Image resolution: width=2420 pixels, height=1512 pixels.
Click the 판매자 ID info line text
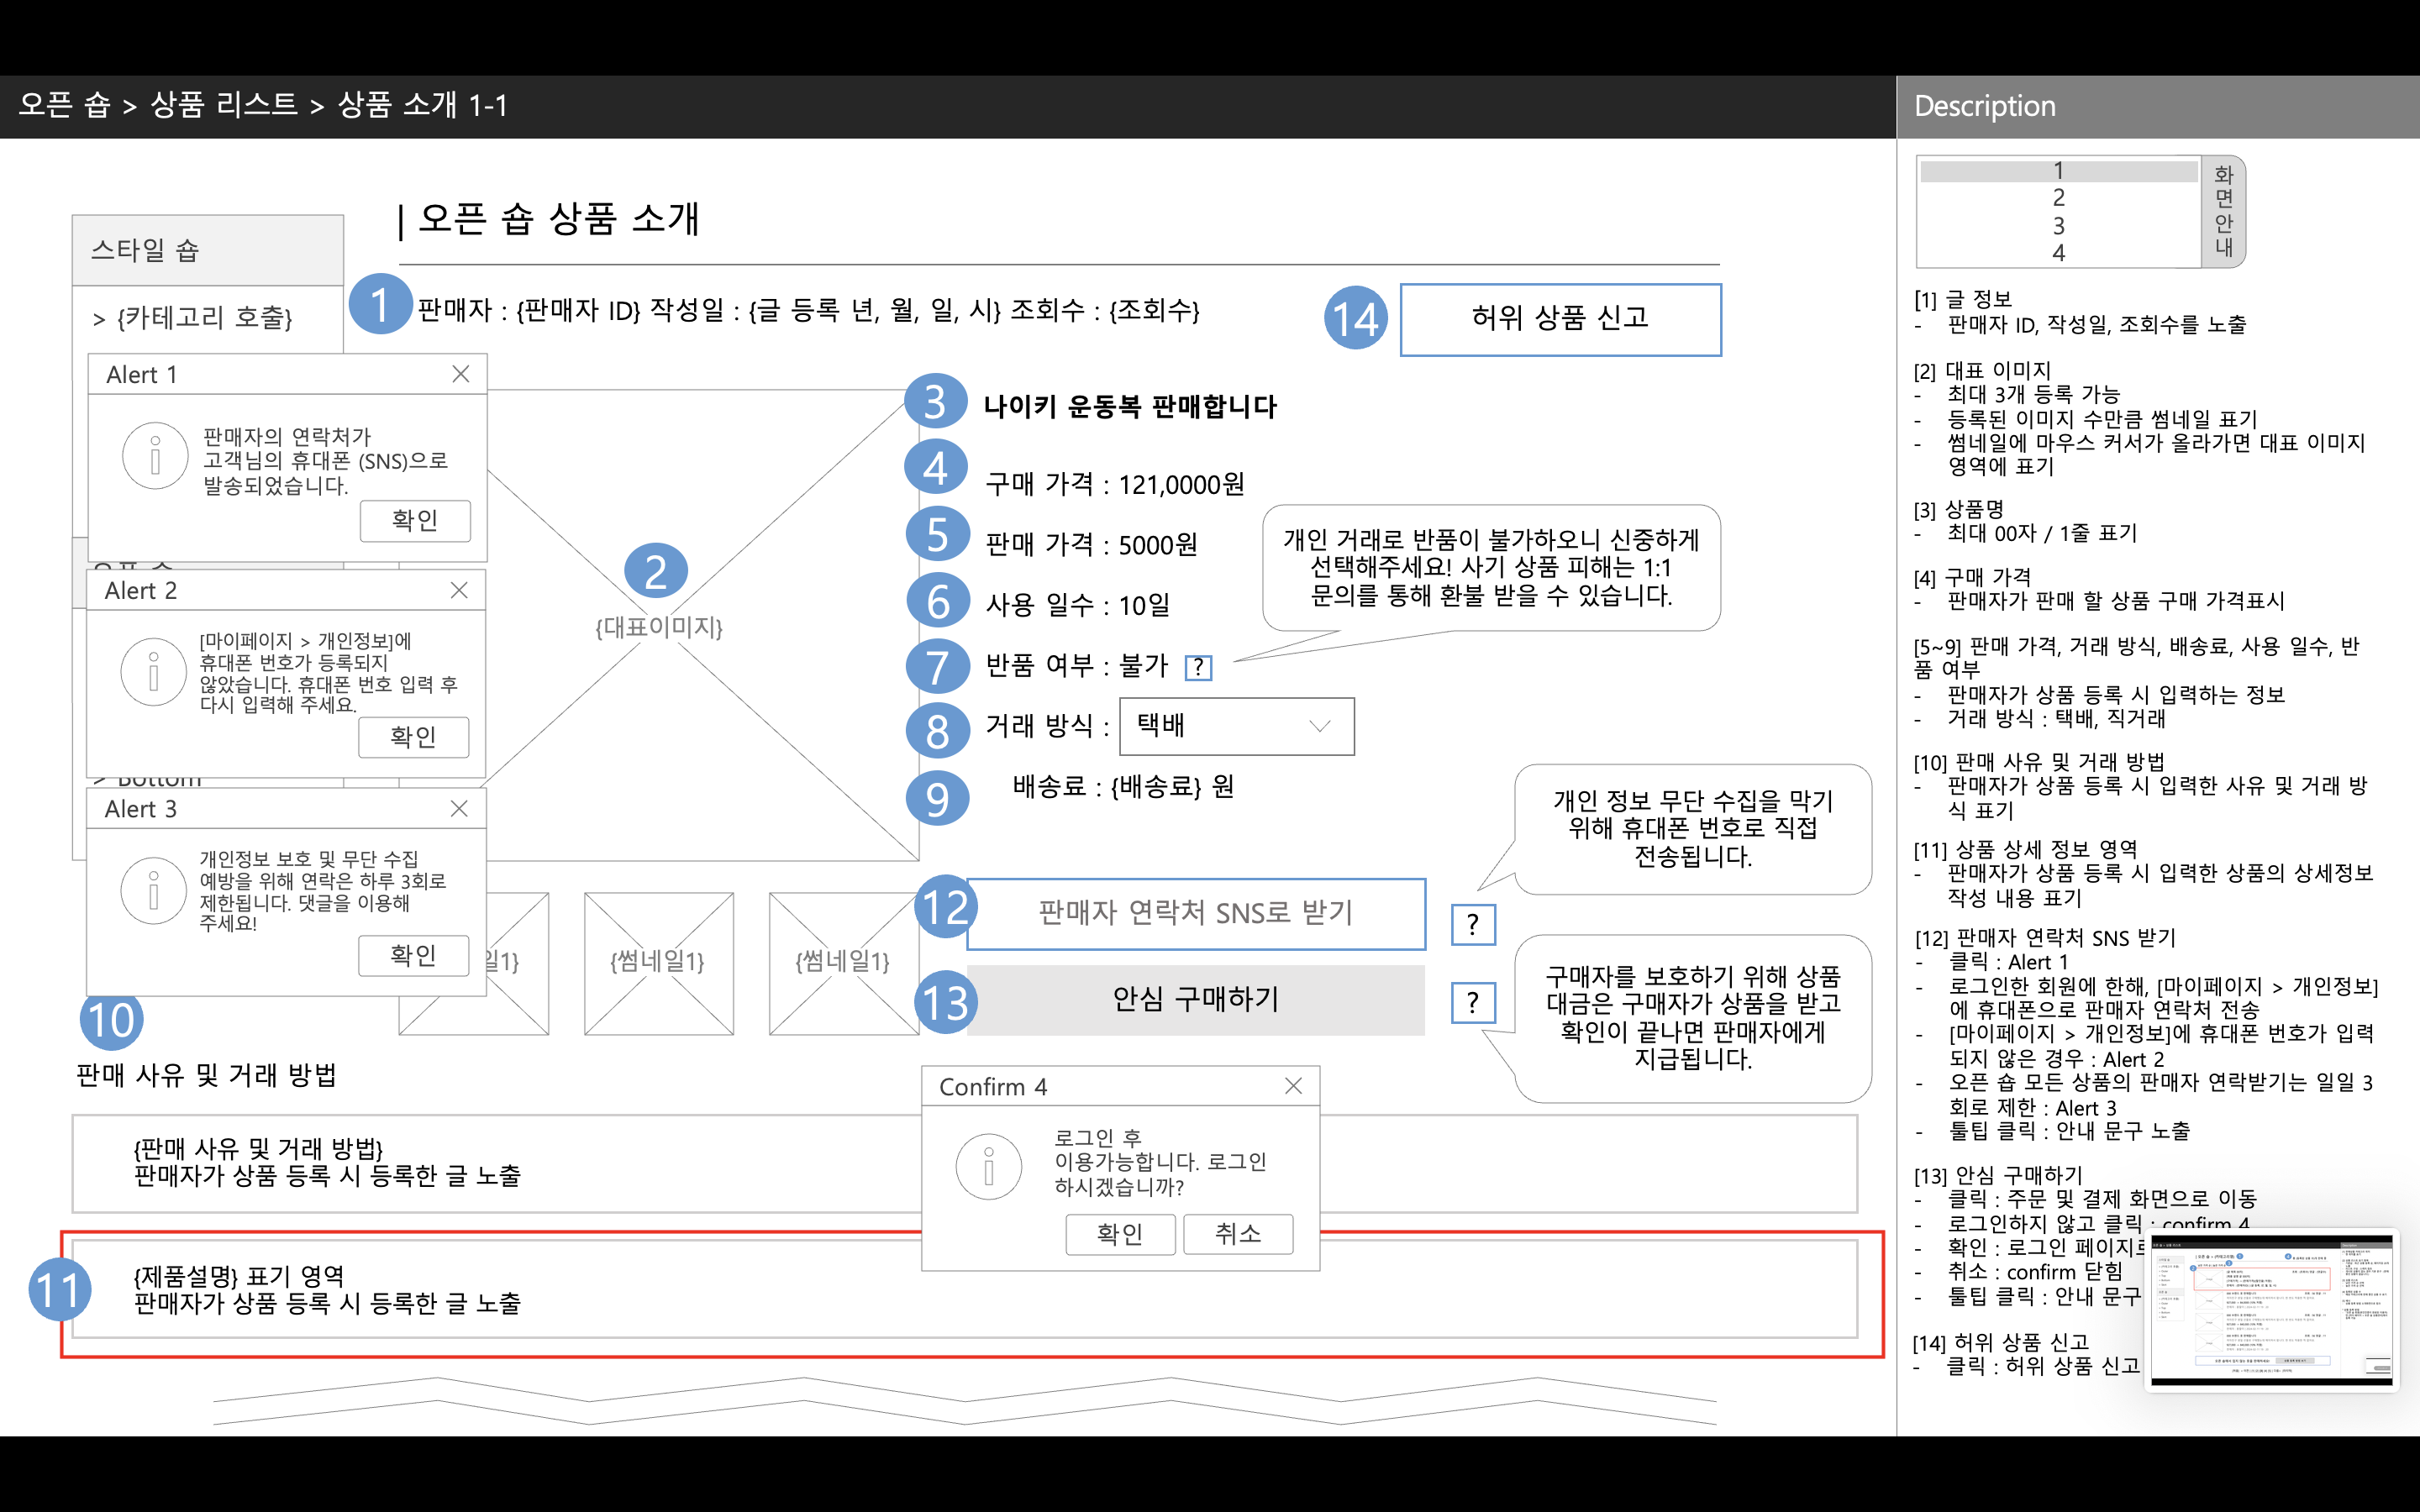pos(808,310)
